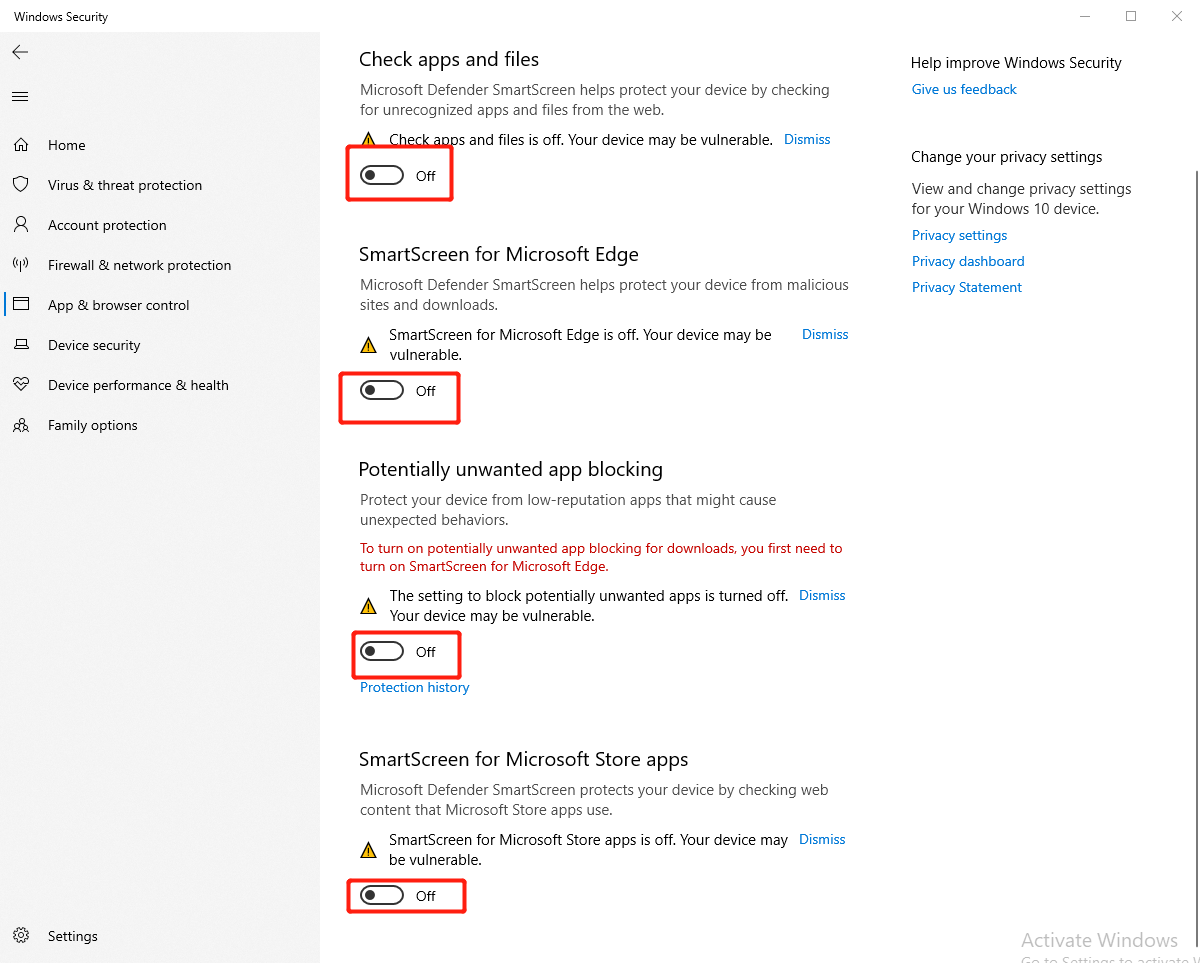The height and width of the screenshot is (963, 1200).
Task: Dismiss the Check apps and files warning
Action: click(x=807, y=140)
